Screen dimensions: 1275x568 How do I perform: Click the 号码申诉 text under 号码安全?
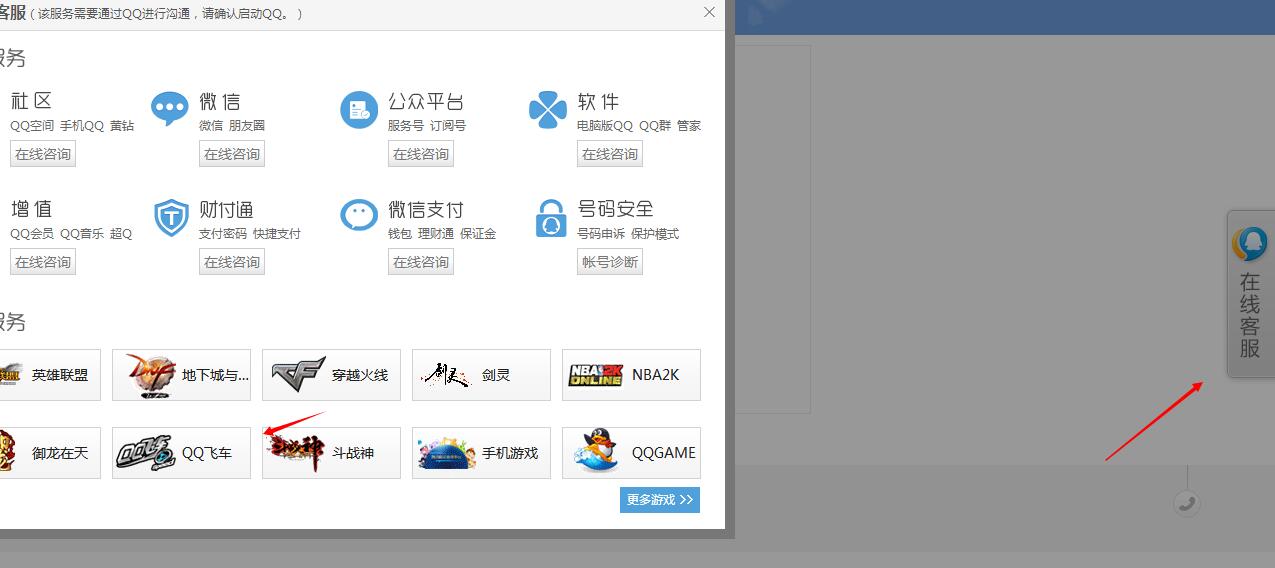601,234
